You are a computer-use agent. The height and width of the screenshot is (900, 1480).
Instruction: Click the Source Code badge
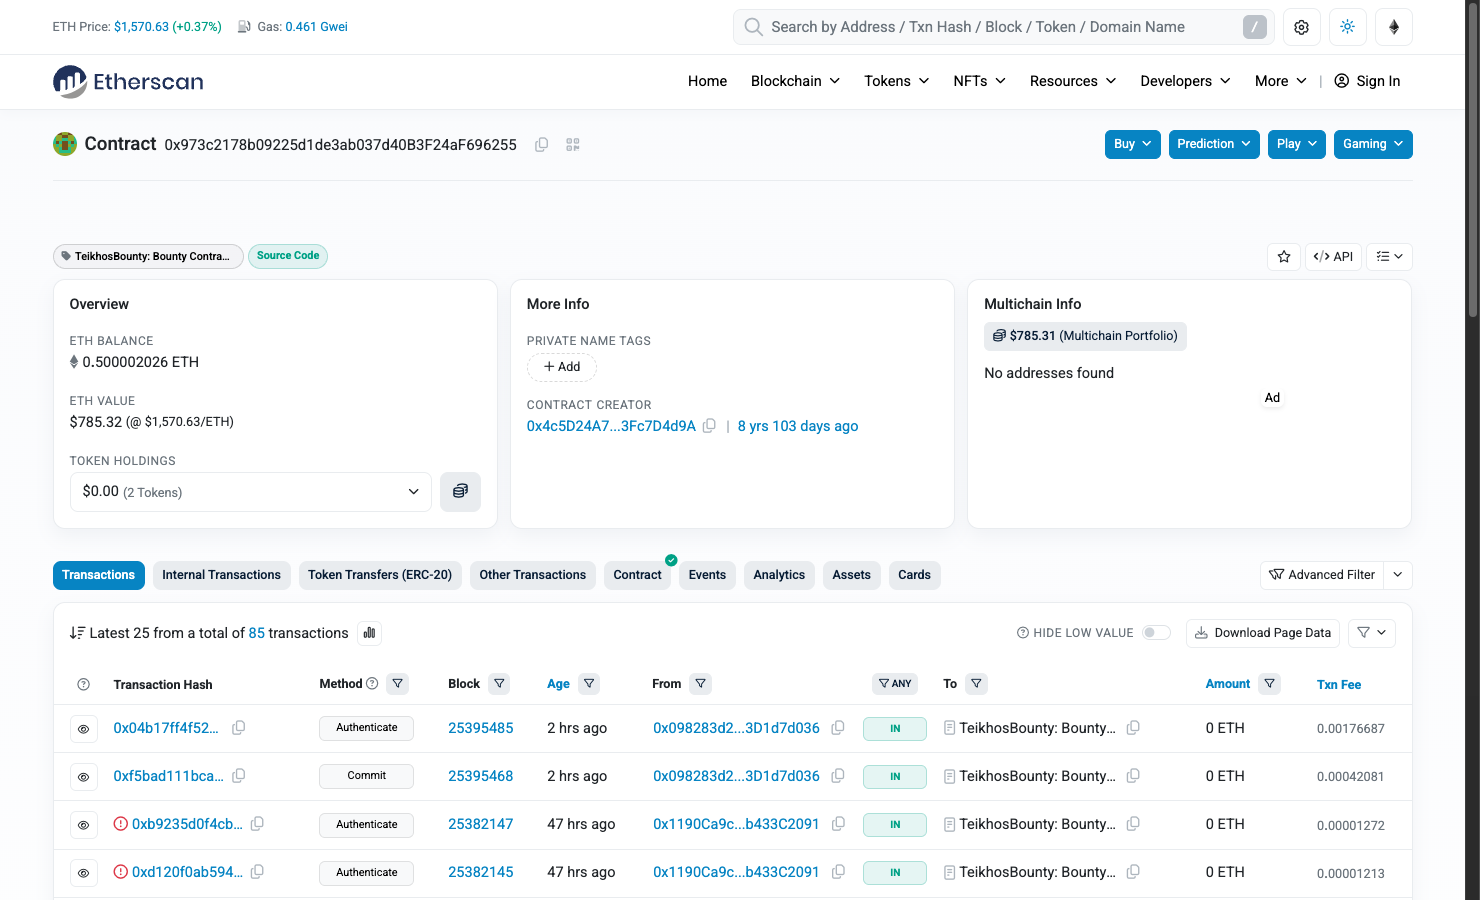coord(288,256)
